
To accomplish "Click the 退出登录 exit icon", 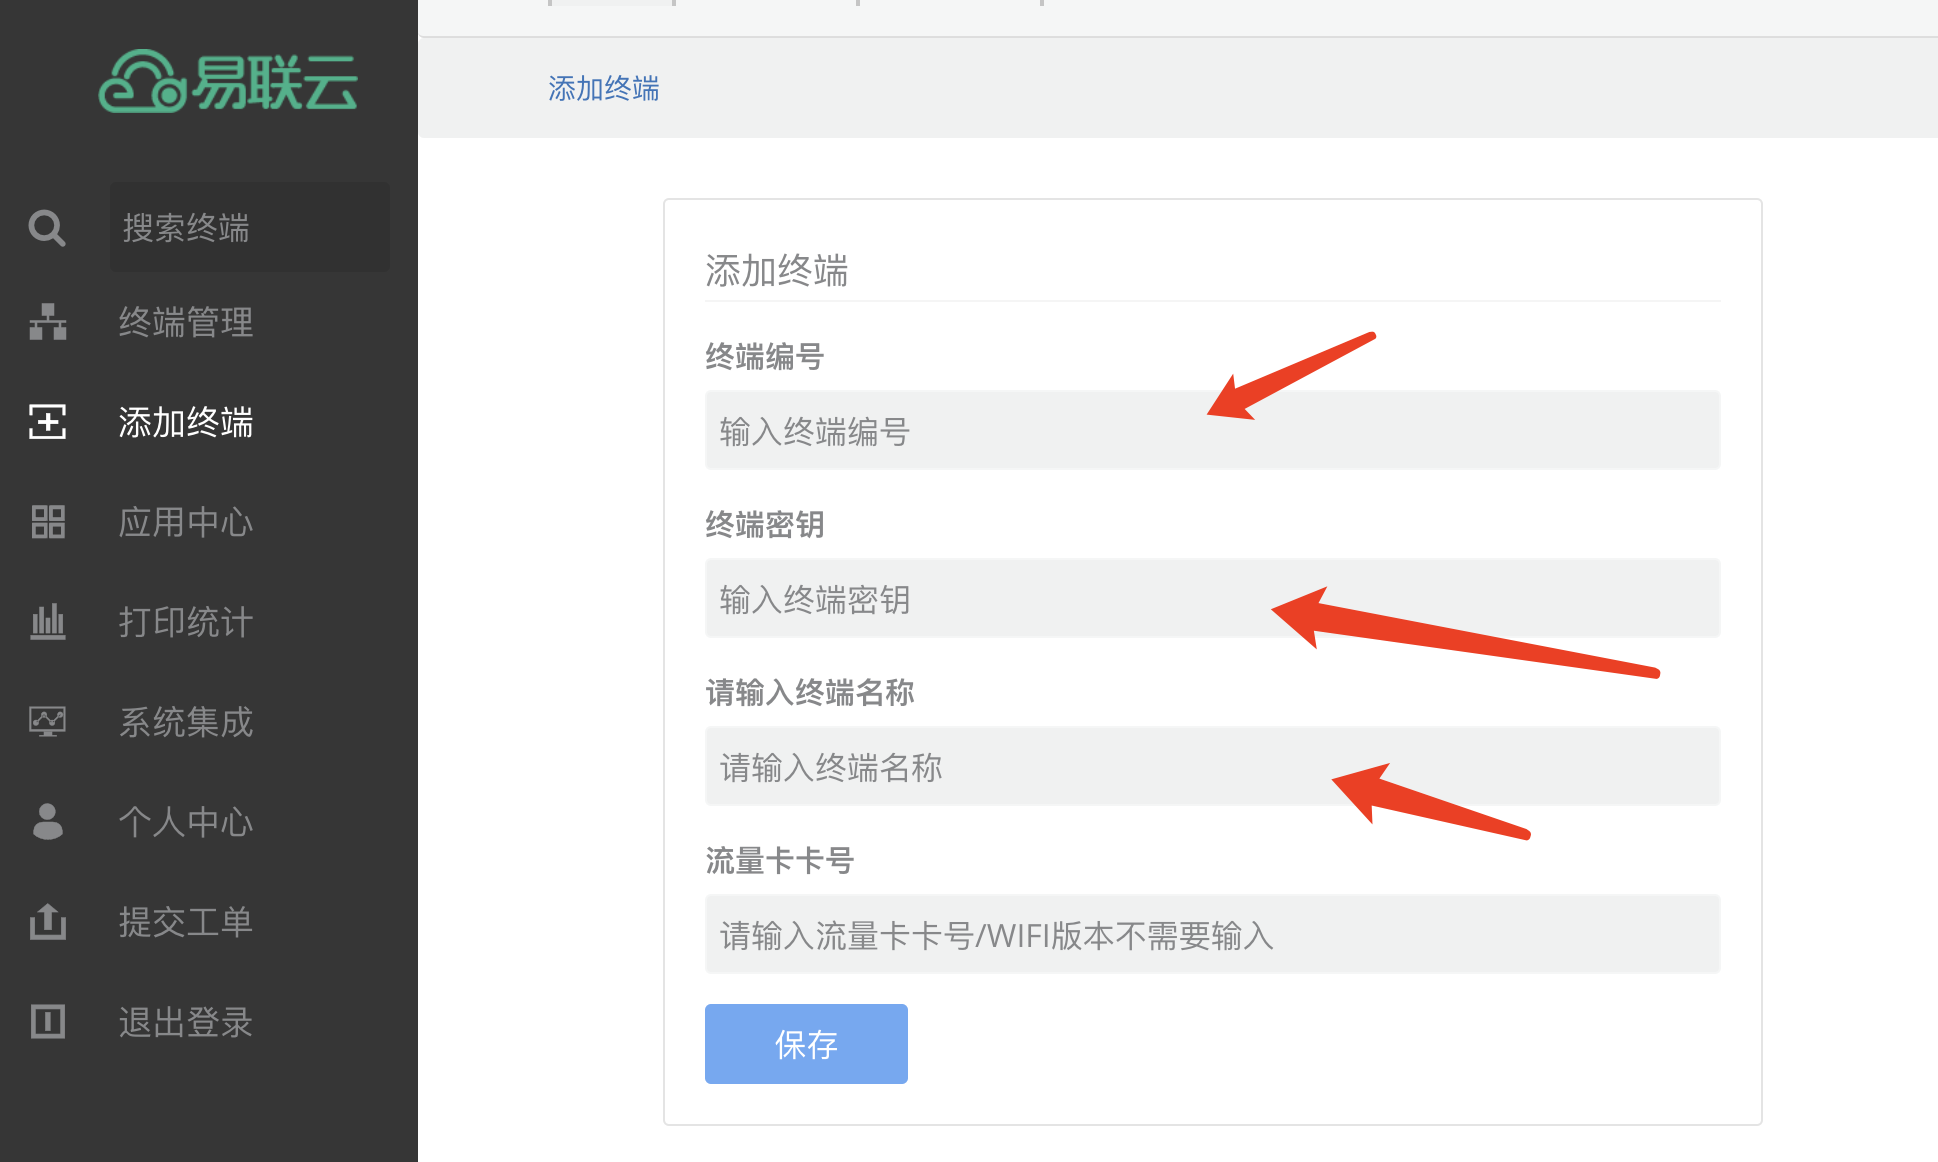I will point(48,1022).
